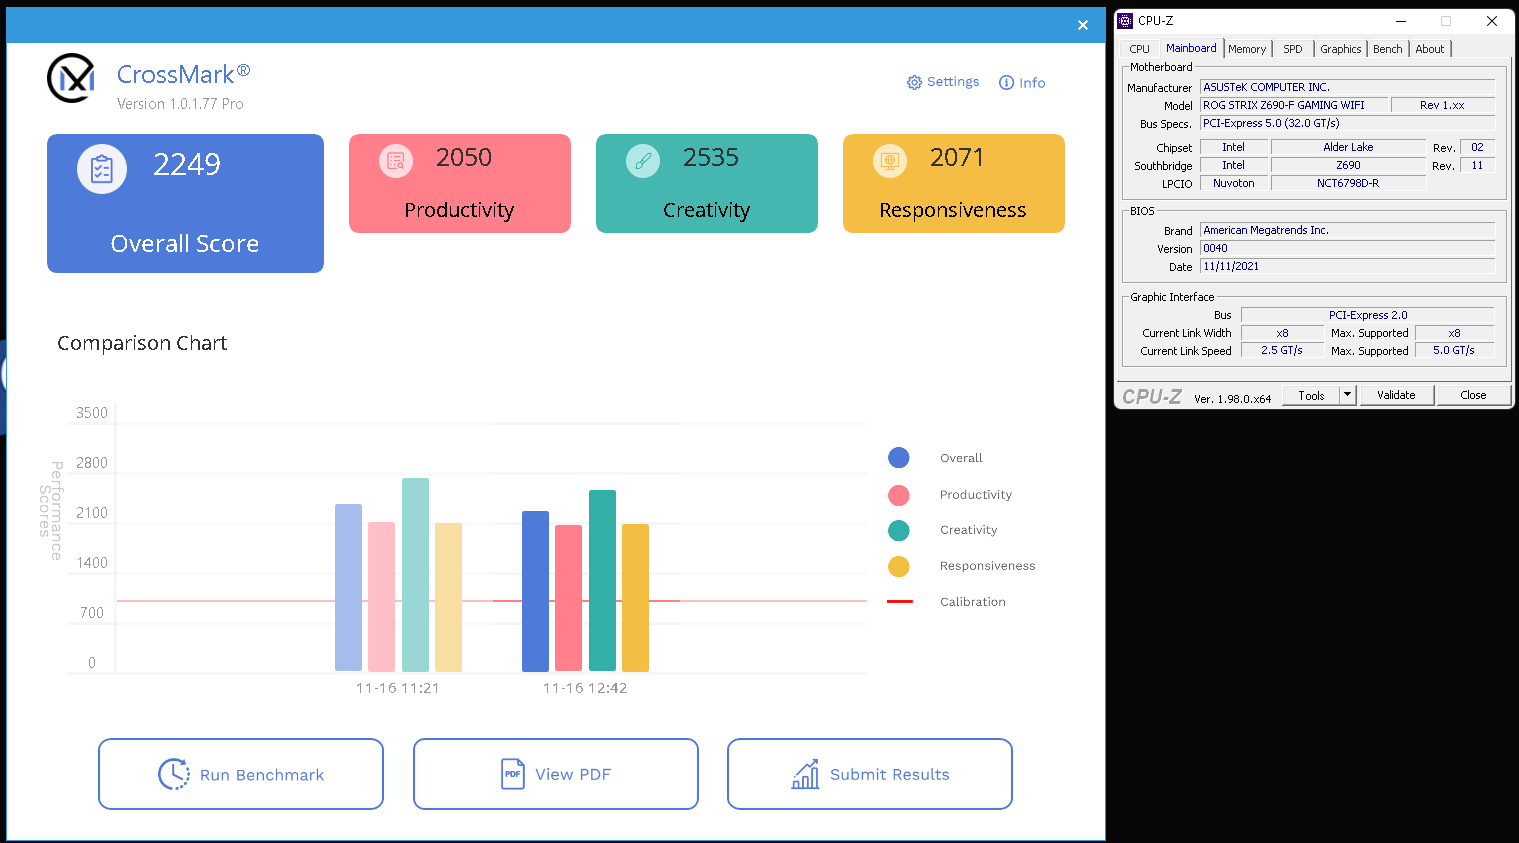Toggle Overall series in chart legend
This screenshot has width=1519, height=843.
pyautogui.click(x=899, y=458)
